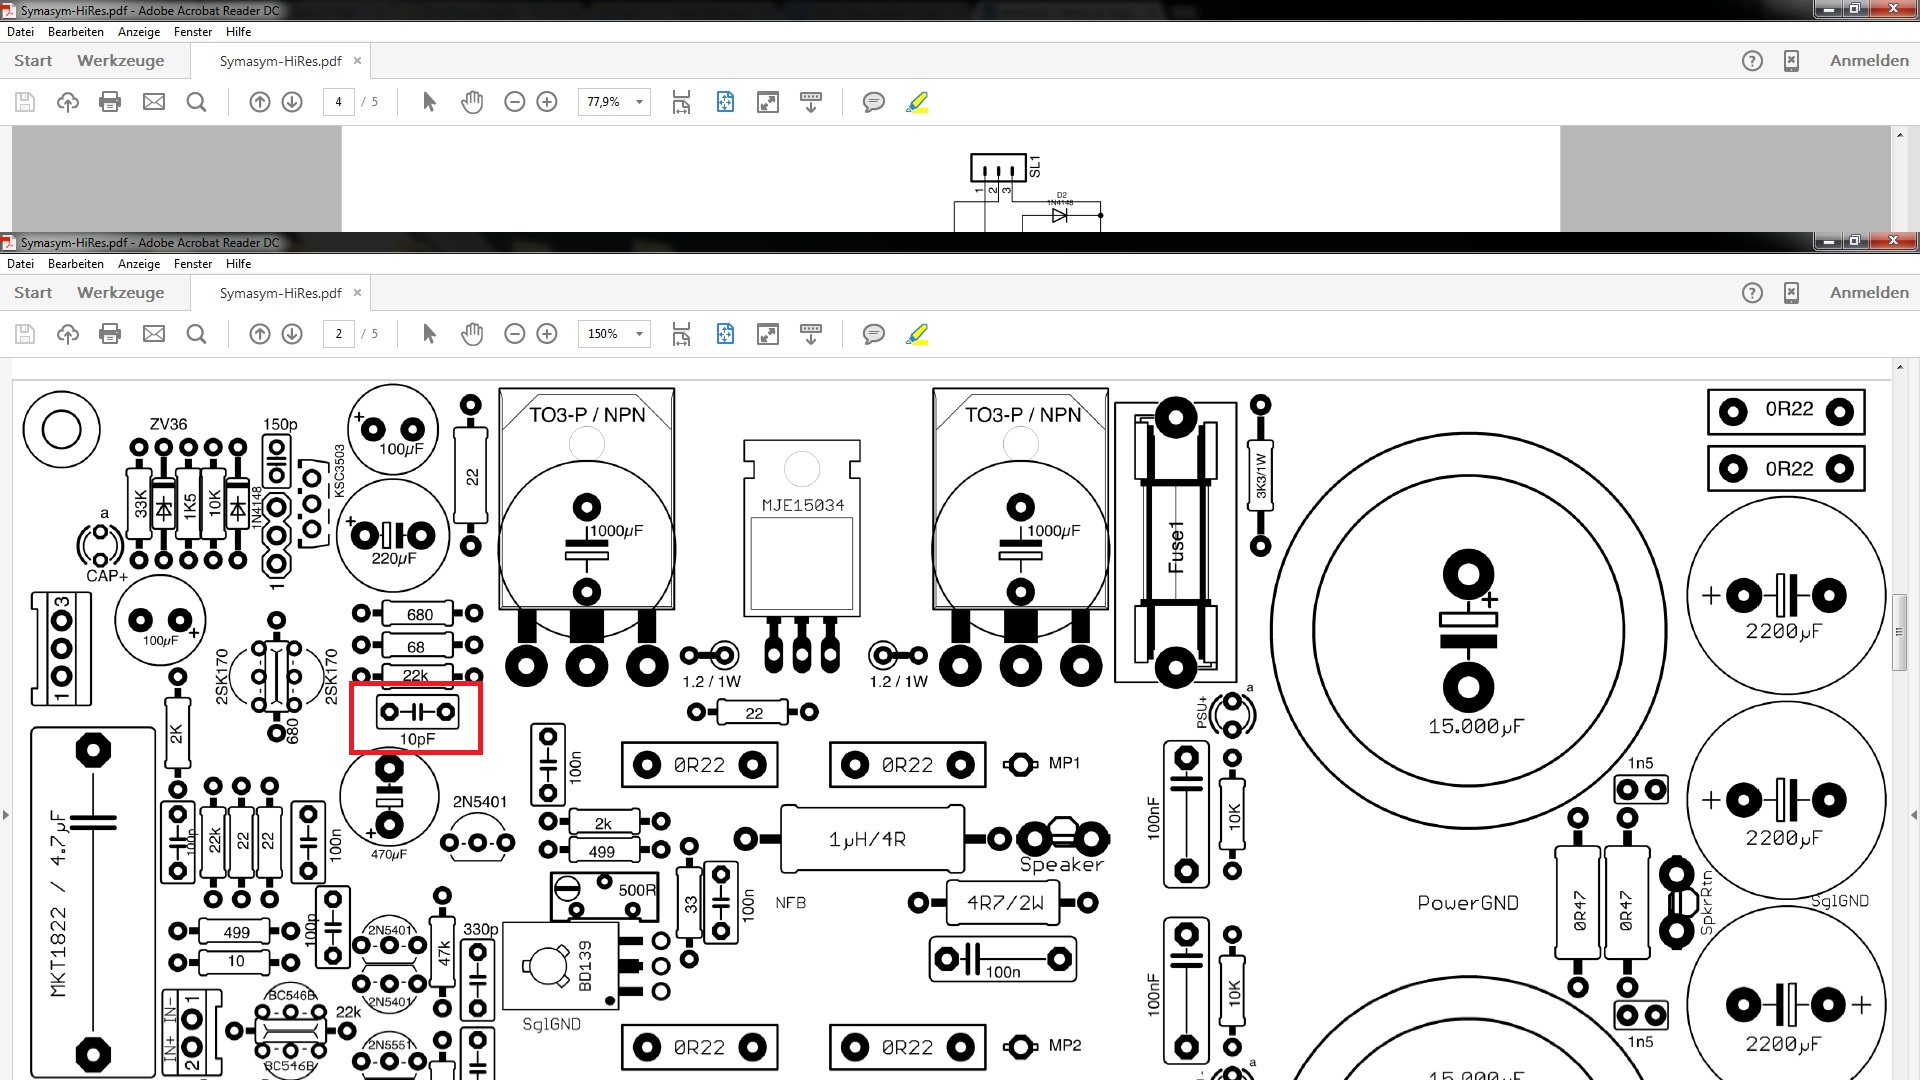This screenshot has width=1920, height=1080.
Task: Click cloud upload icon in the upper window
Action: click(68, 102)
